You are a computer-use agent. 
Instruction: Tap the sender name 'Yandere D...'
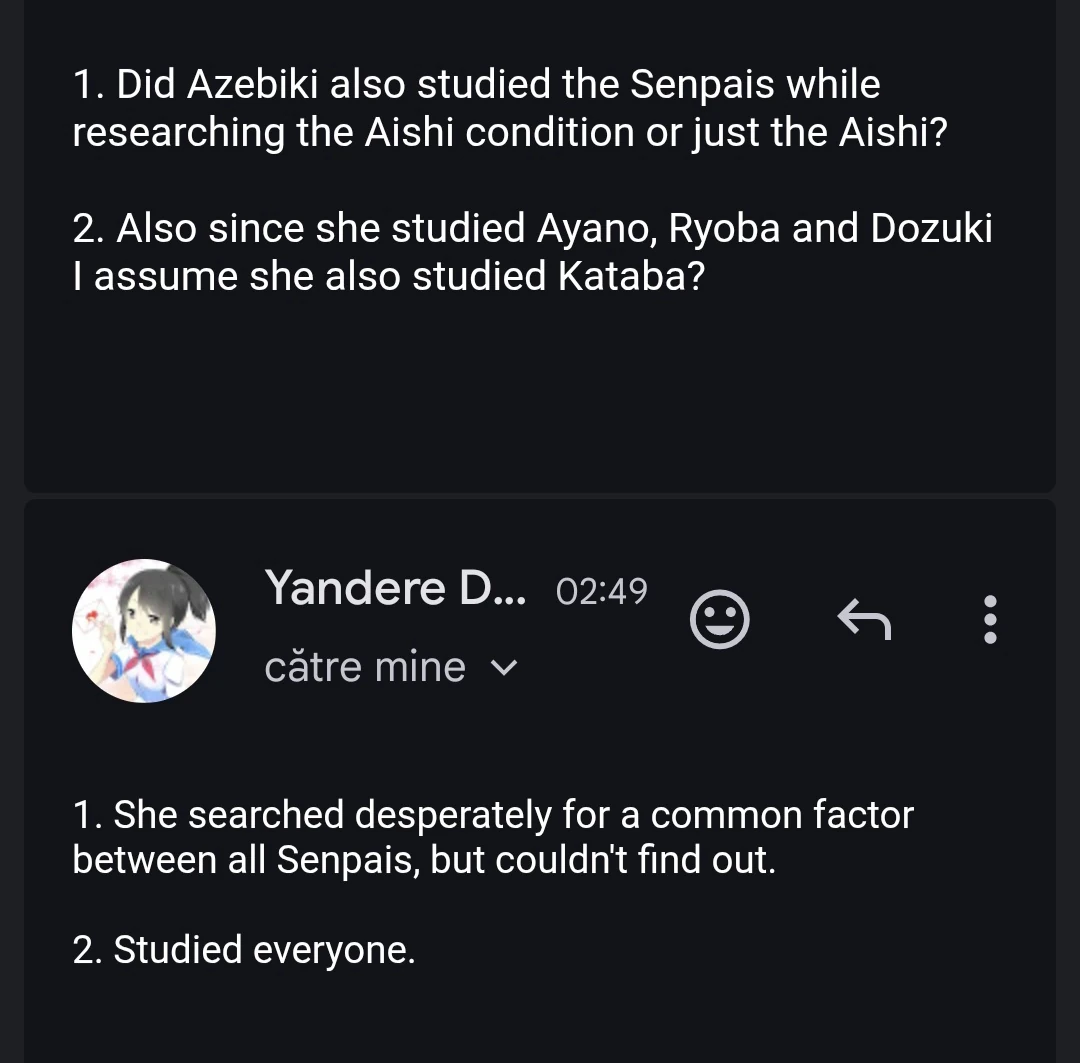pyautogui.click(x=395, y=588)
